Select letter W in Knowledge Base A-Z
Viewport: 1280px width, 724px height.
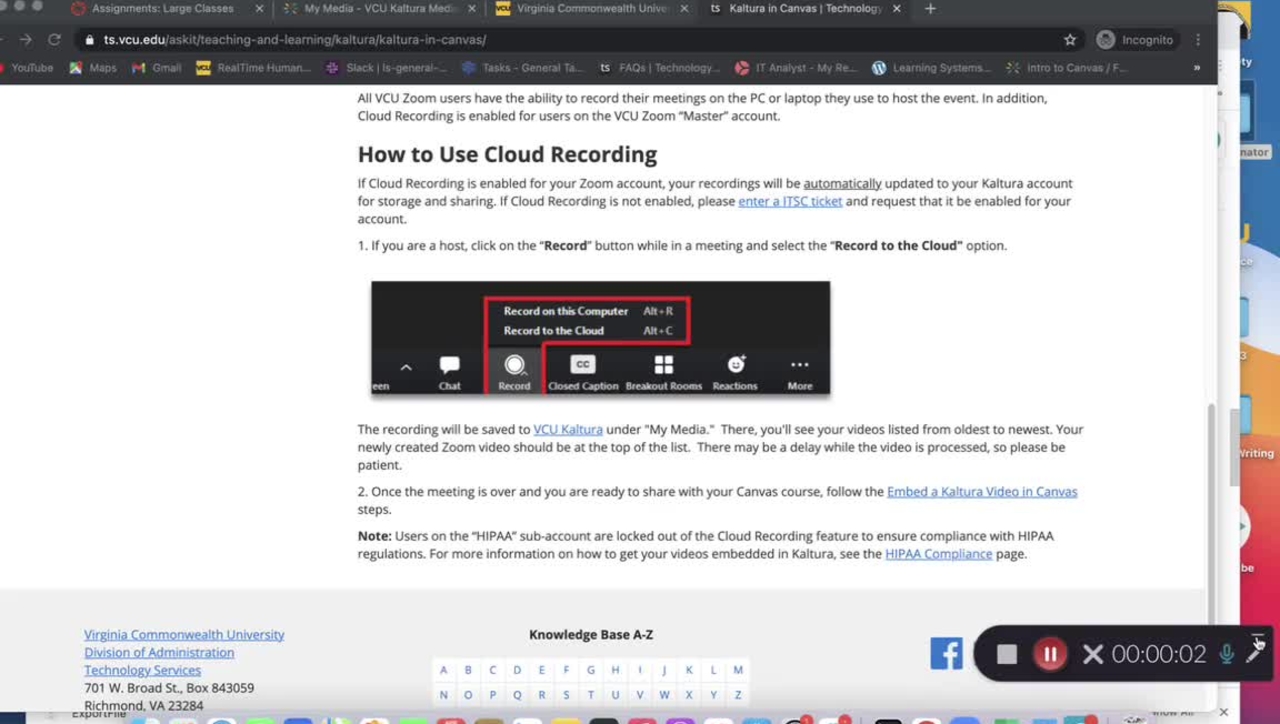click(664, 694)
